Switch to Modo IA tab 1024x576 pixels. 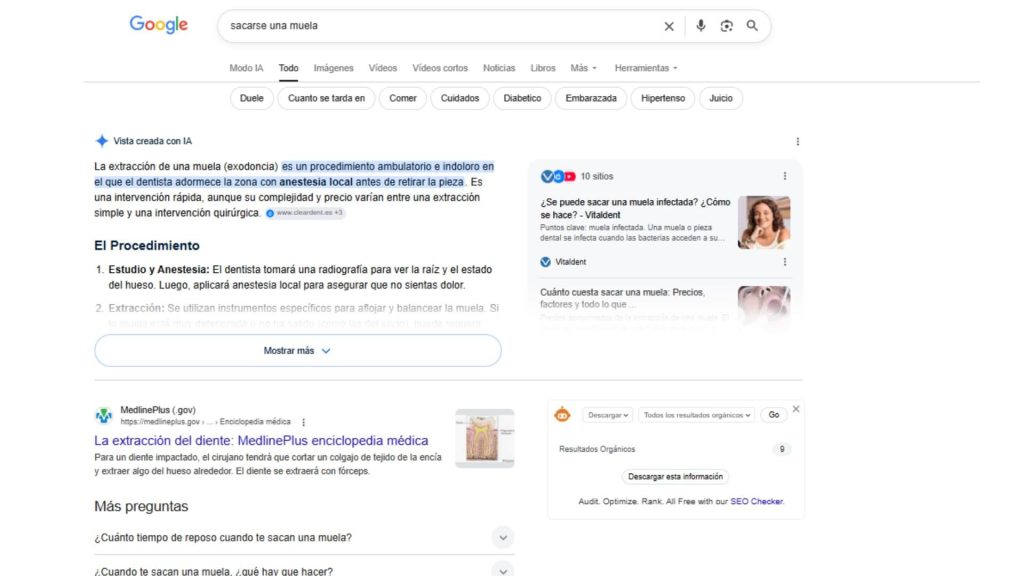246,68
